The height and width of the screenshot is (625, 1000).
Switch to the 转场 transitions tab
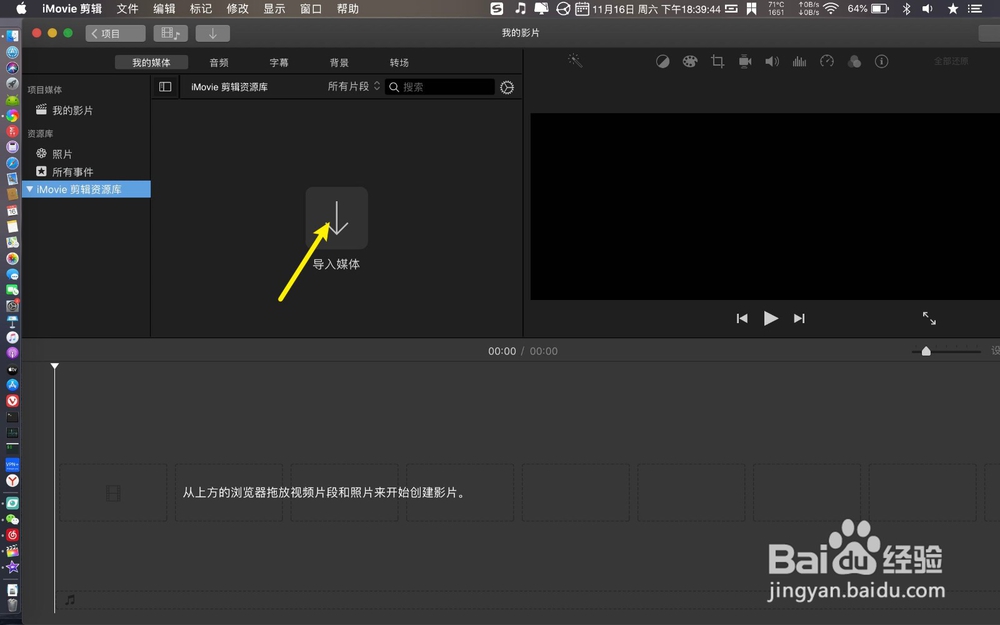tap(399, 62)
